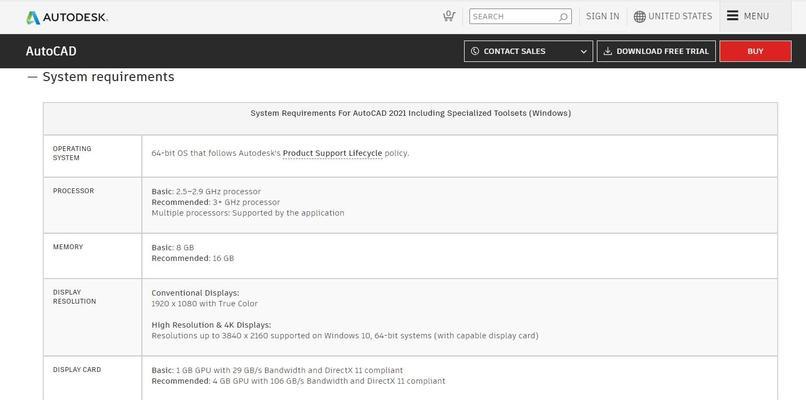This screenshot has width=806, height=400.
Task: Click 'Recommended: 16 GB' memory text
Action: click(193, 258)
